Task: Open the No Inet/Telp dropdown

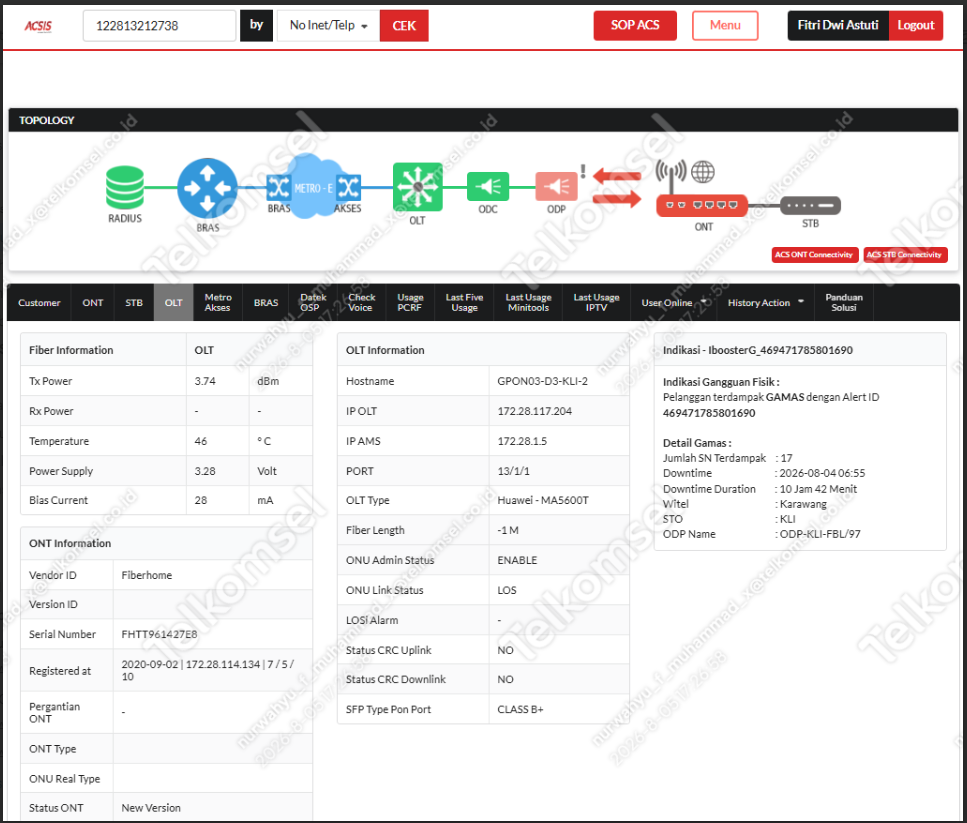Action: tap(328, 26)
